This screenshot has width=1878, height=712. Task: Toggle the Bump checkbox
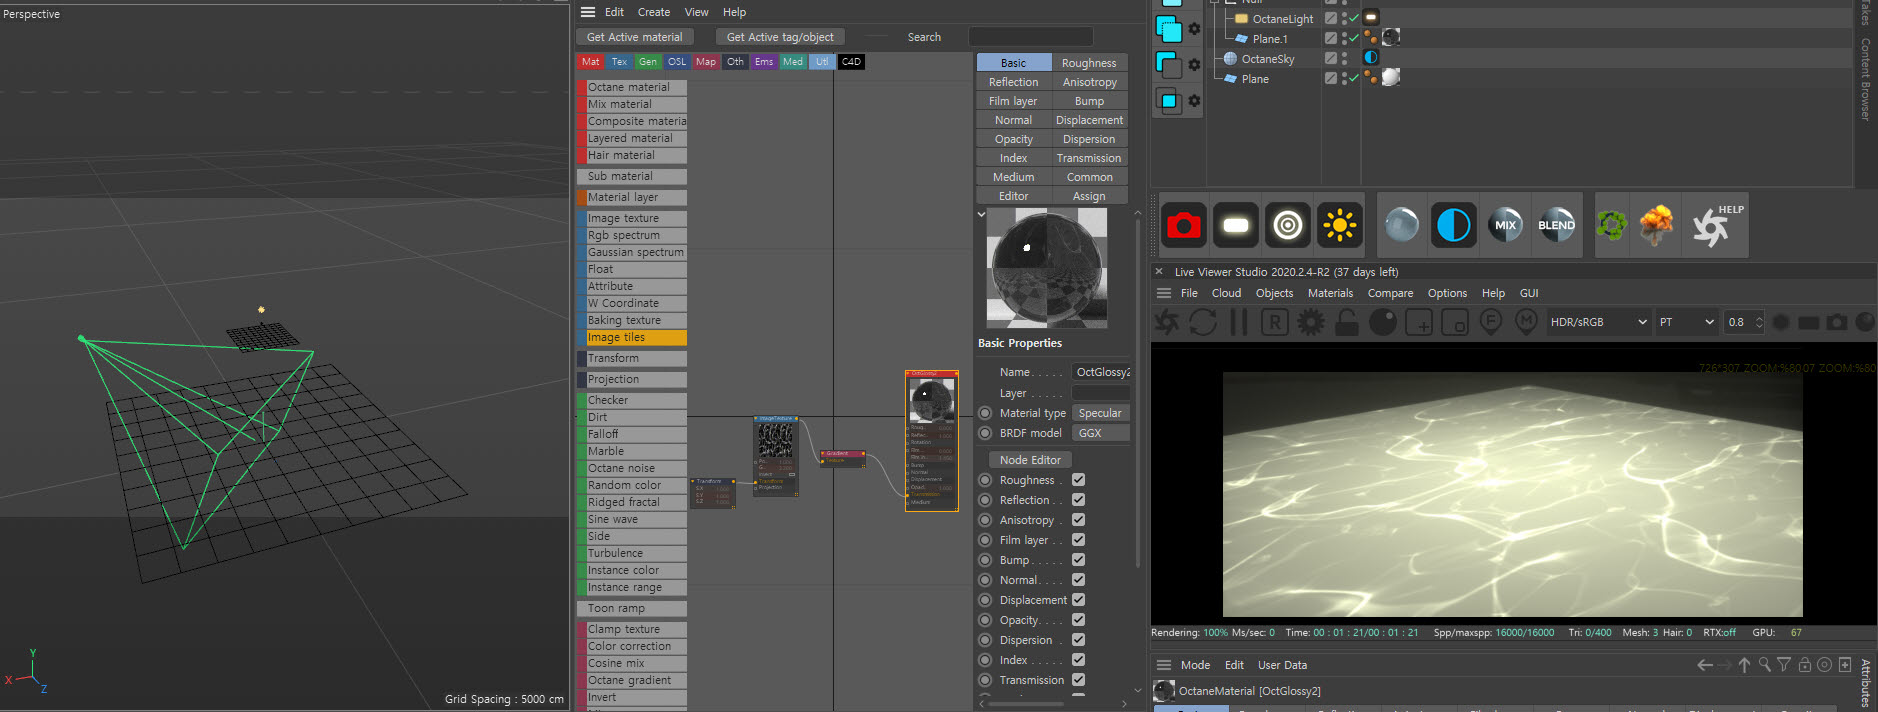click(x=1078, y=560)
